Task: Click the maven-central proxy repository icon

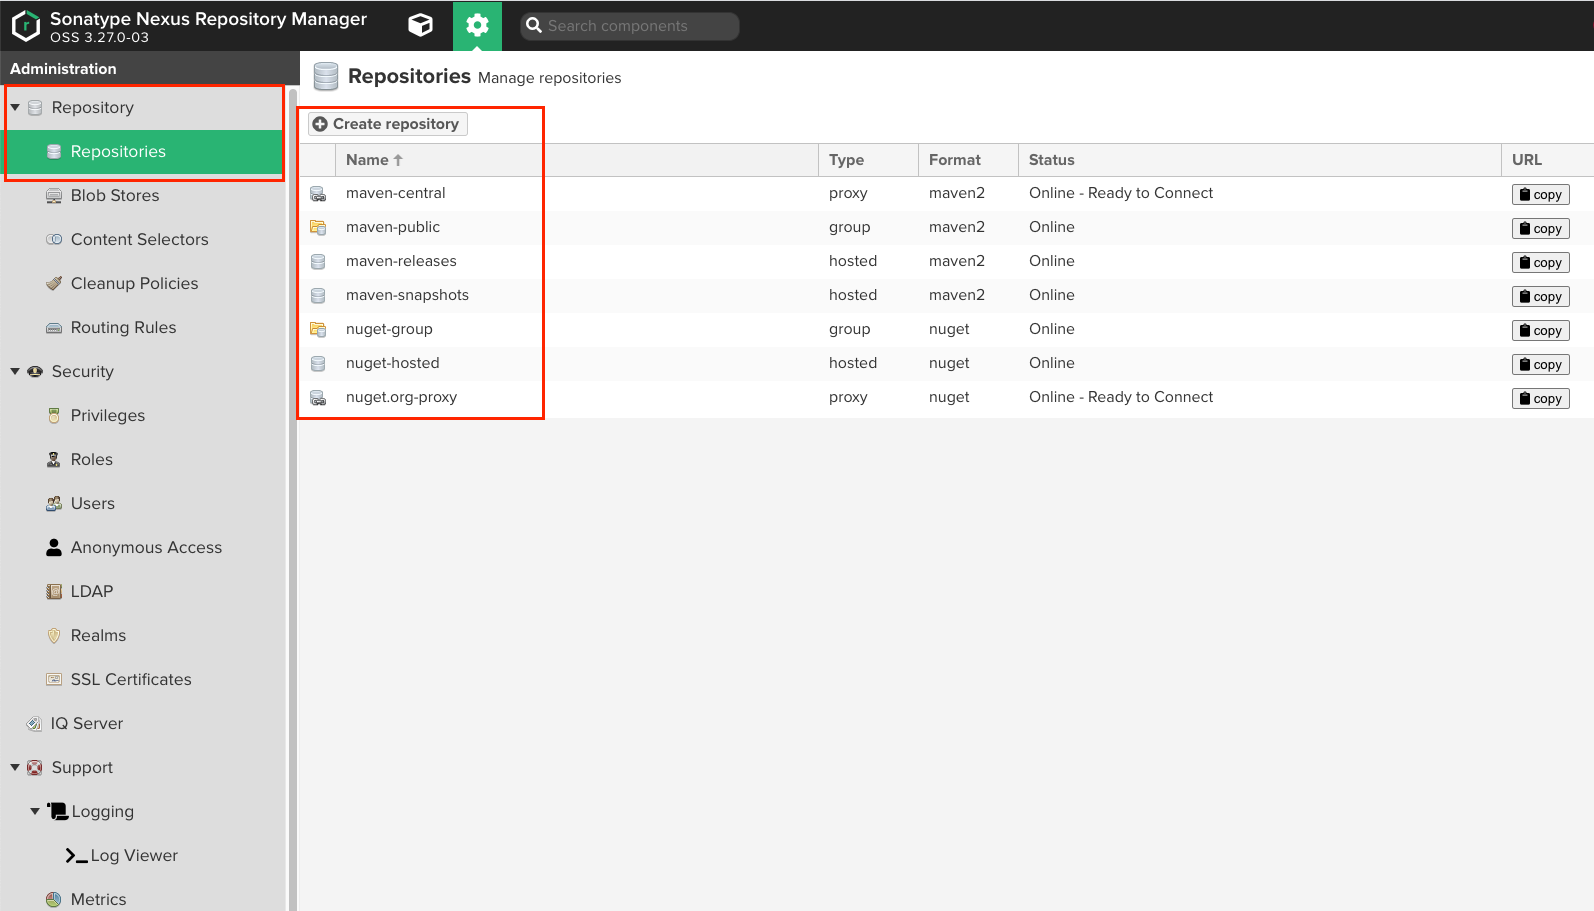Action: tap(318, 194)
